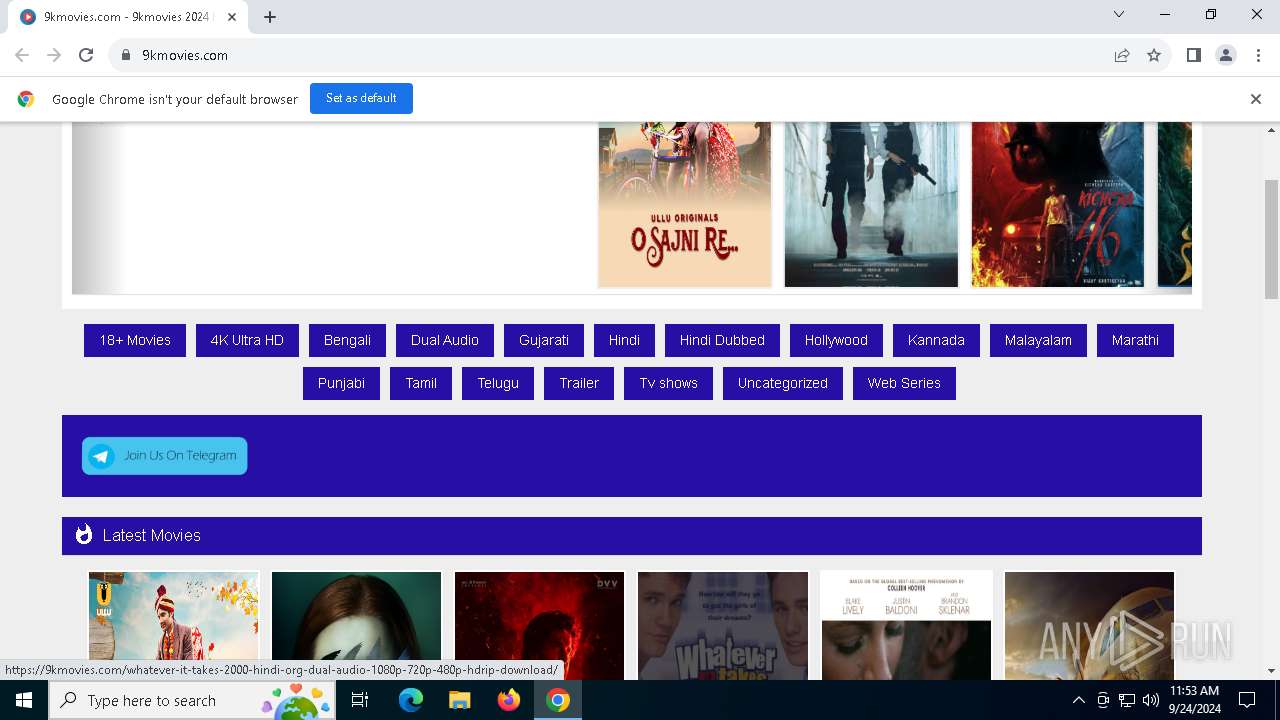Open the Web Series category
Image resolution: width=1280 pixels, height=720 pixels.
(904, 383)
